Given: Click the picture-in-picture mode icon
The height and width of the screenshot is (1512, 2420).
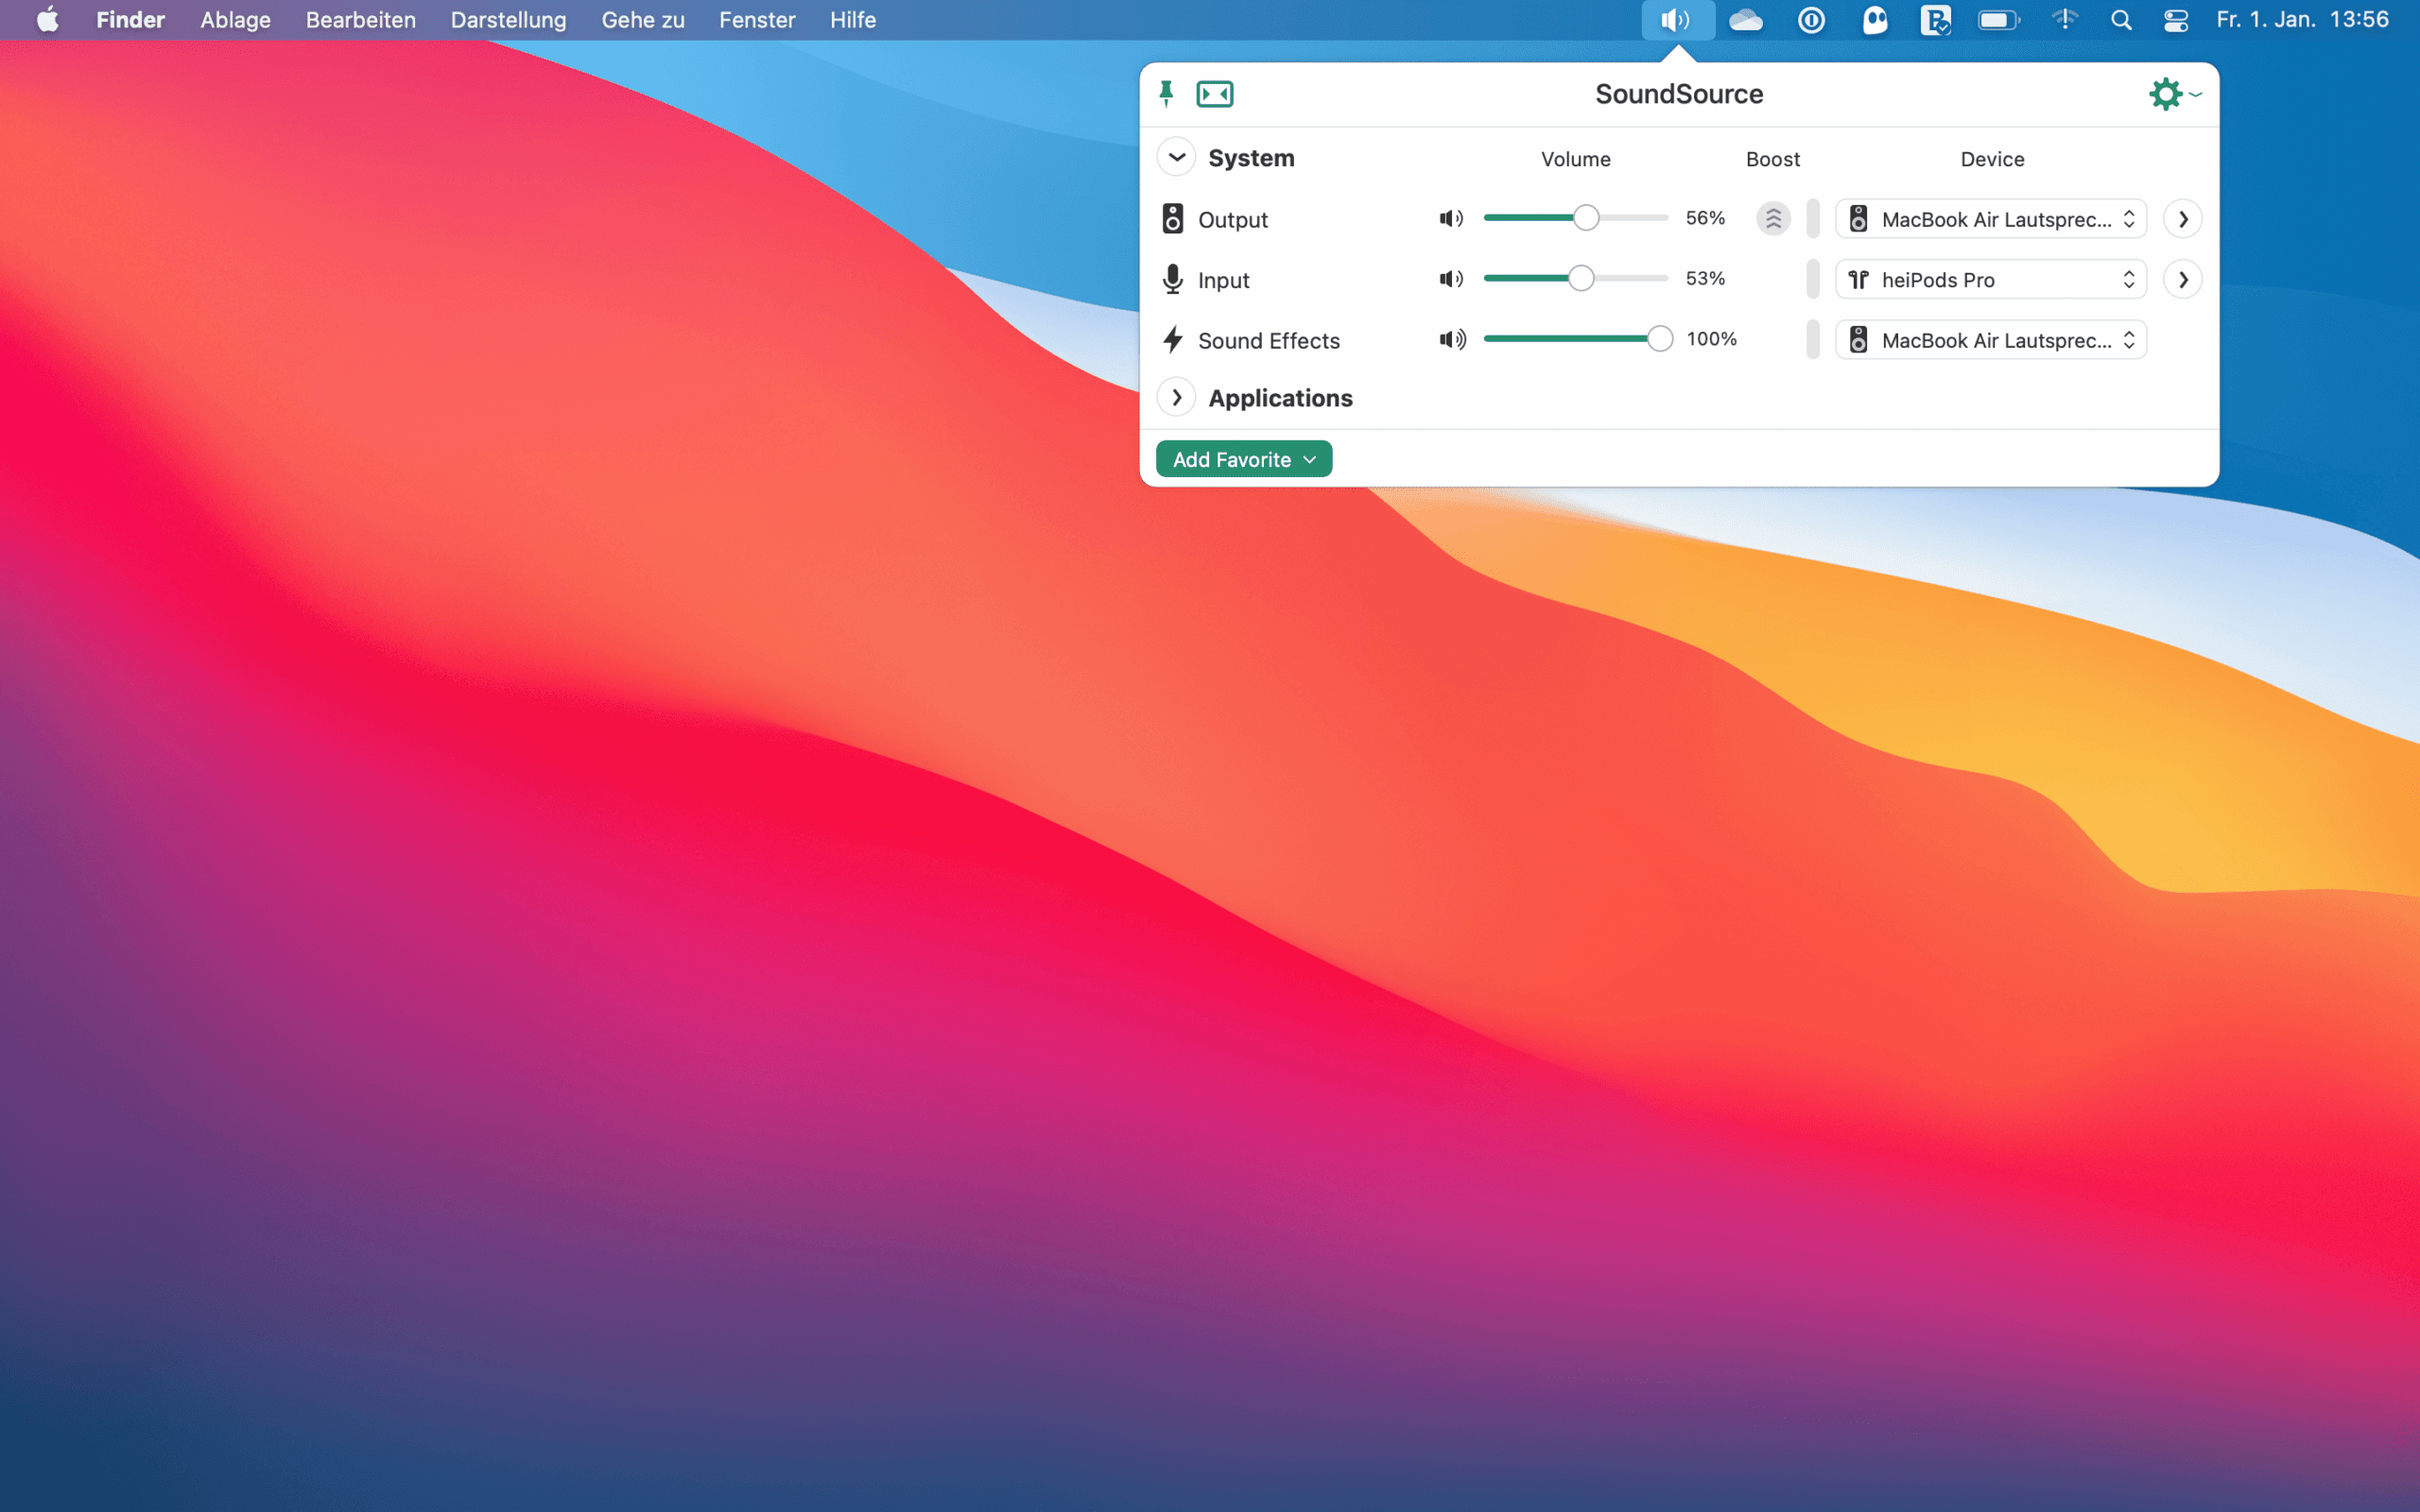Looking at the screenshot, I should coord(1215,94).
